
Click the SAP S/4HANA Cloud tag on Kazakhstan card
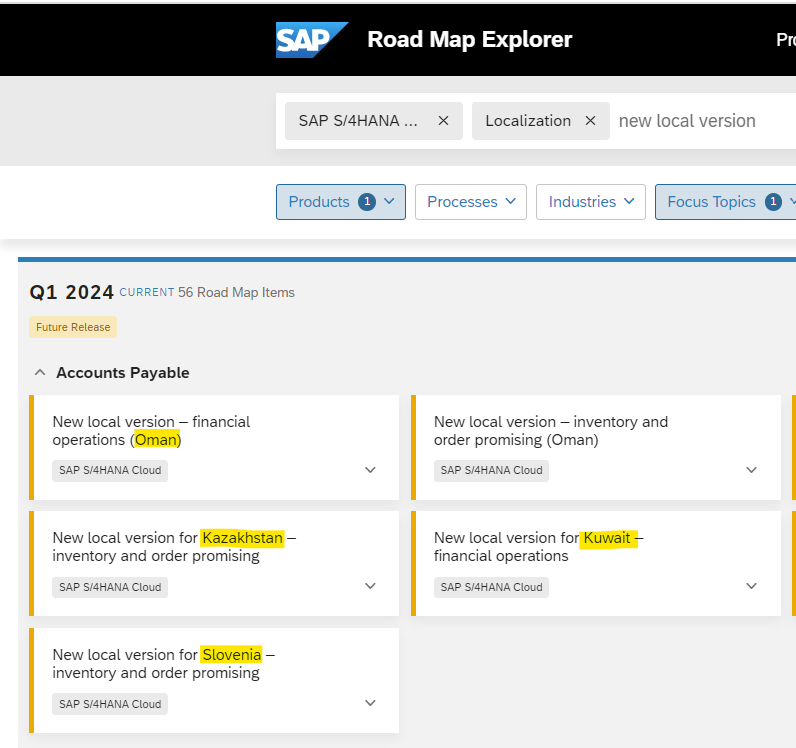coord(110,587)
